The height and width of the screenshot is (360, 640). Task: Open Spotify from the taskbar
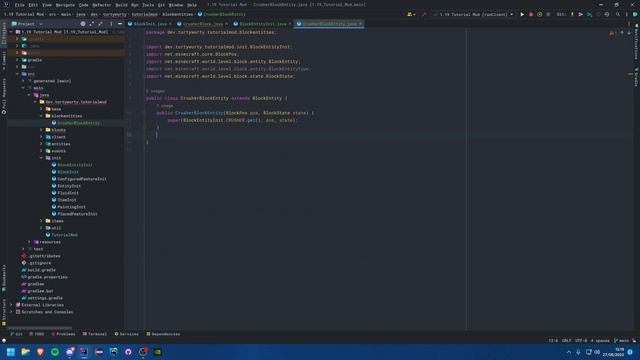pos(55,351)
